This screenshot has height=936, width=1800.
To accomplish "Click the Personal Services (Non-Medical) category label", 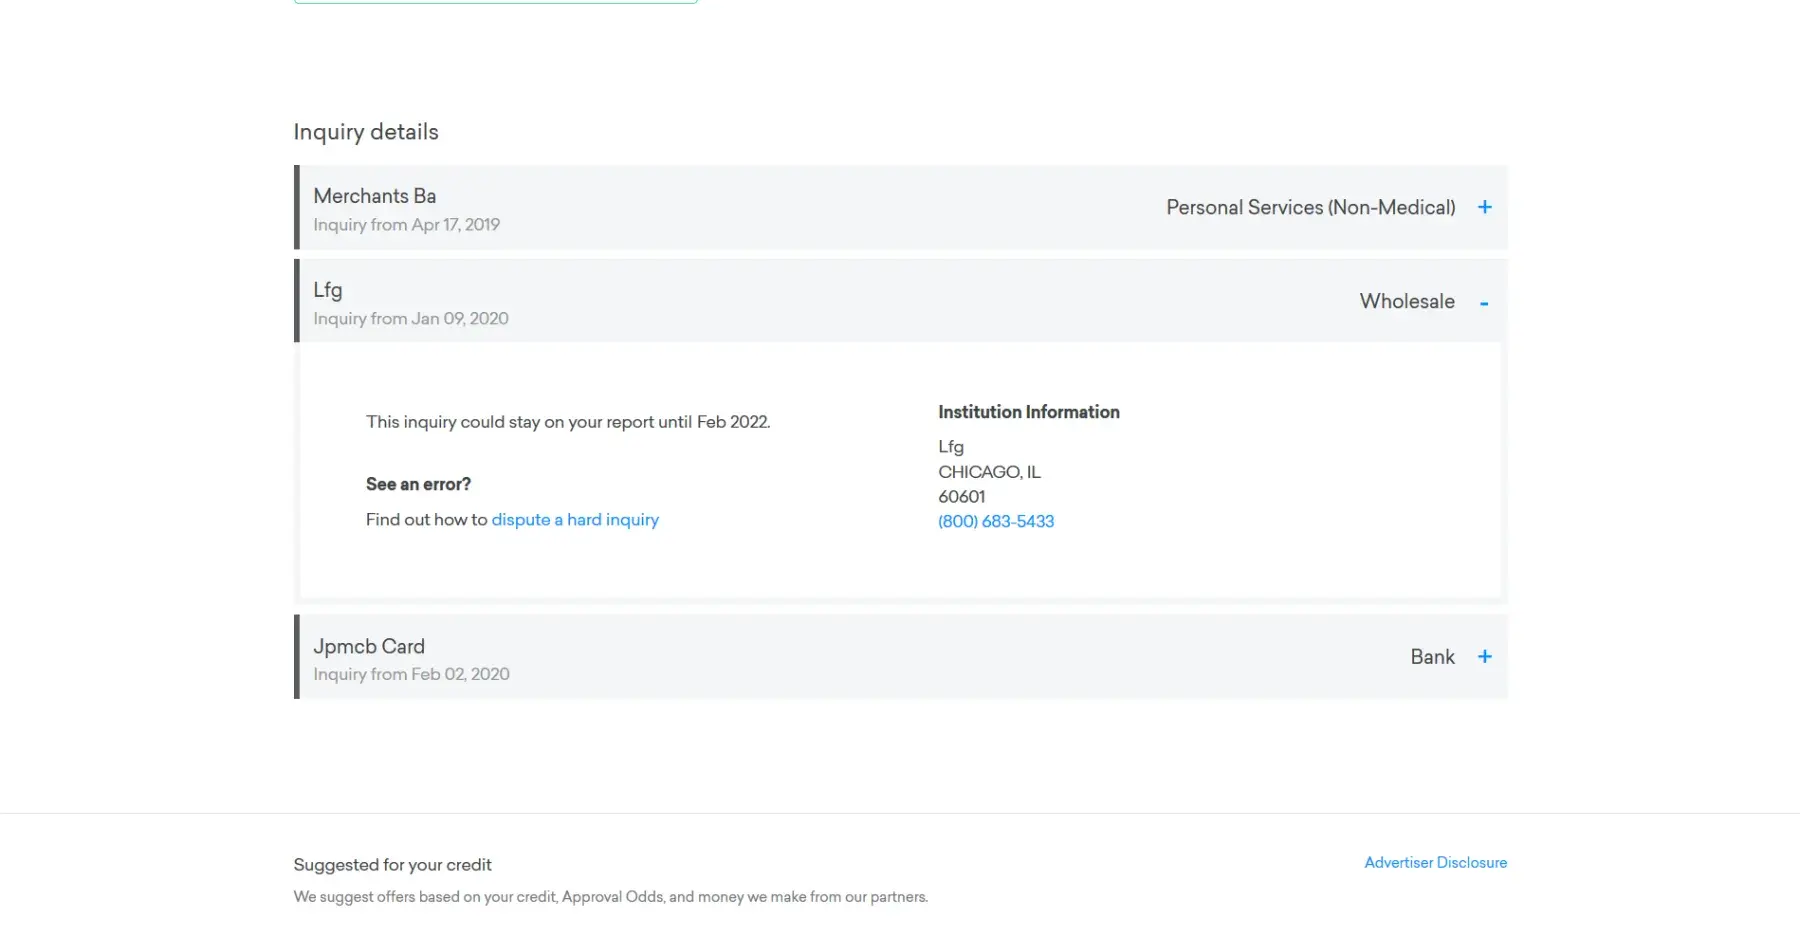I will [x=1310, y=208].
